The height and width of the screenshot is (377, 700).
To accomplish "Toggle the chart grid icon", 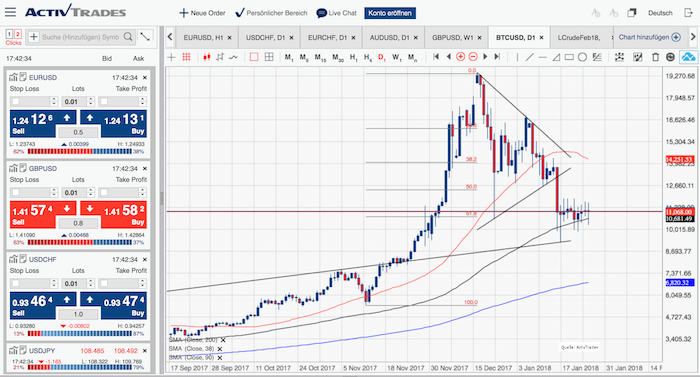I will click(x=186, y=57).
